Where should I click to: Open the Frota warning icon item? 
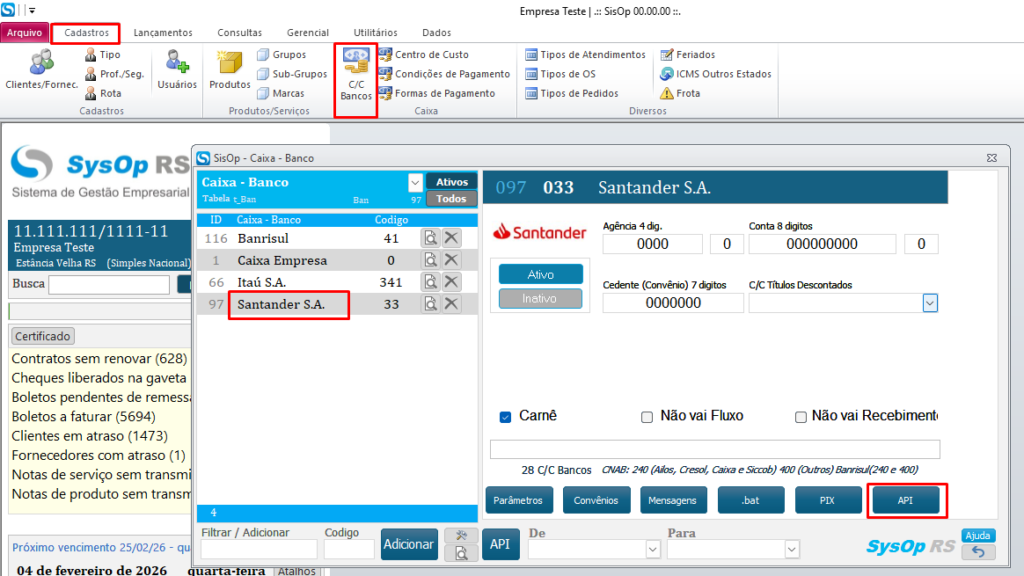click(668, 93)
